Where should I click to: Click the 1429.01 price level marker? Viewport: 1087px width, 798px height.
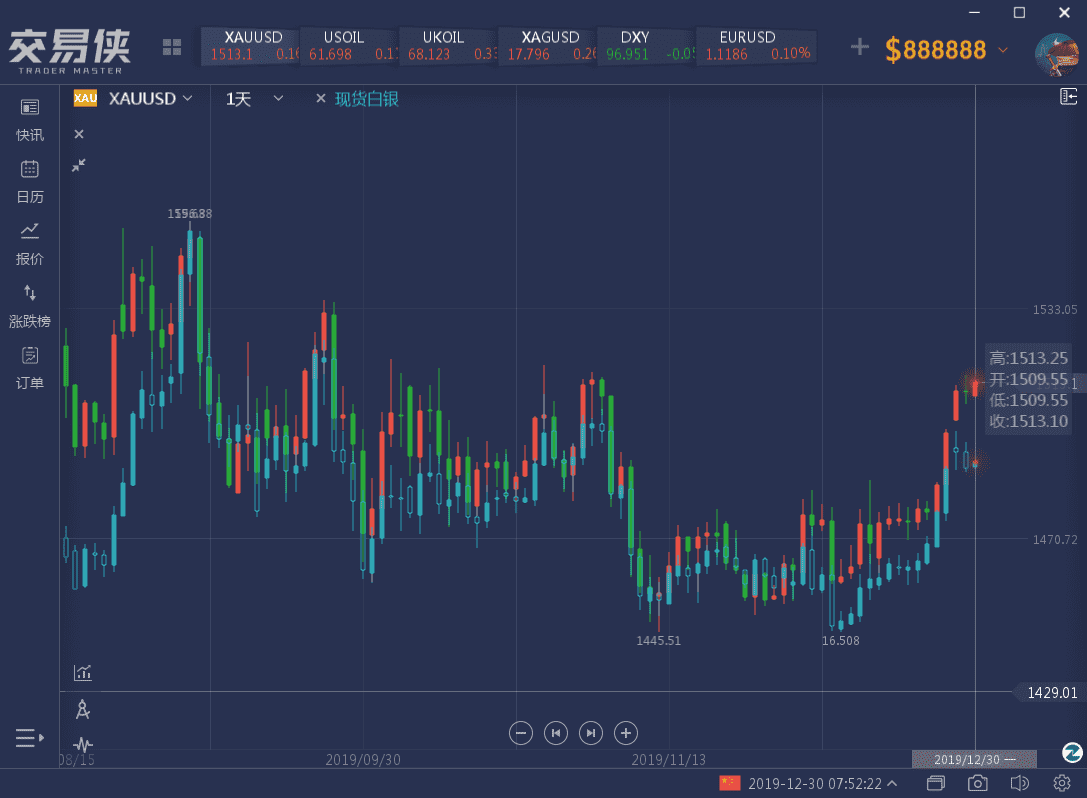click(x=1051, y=692)
